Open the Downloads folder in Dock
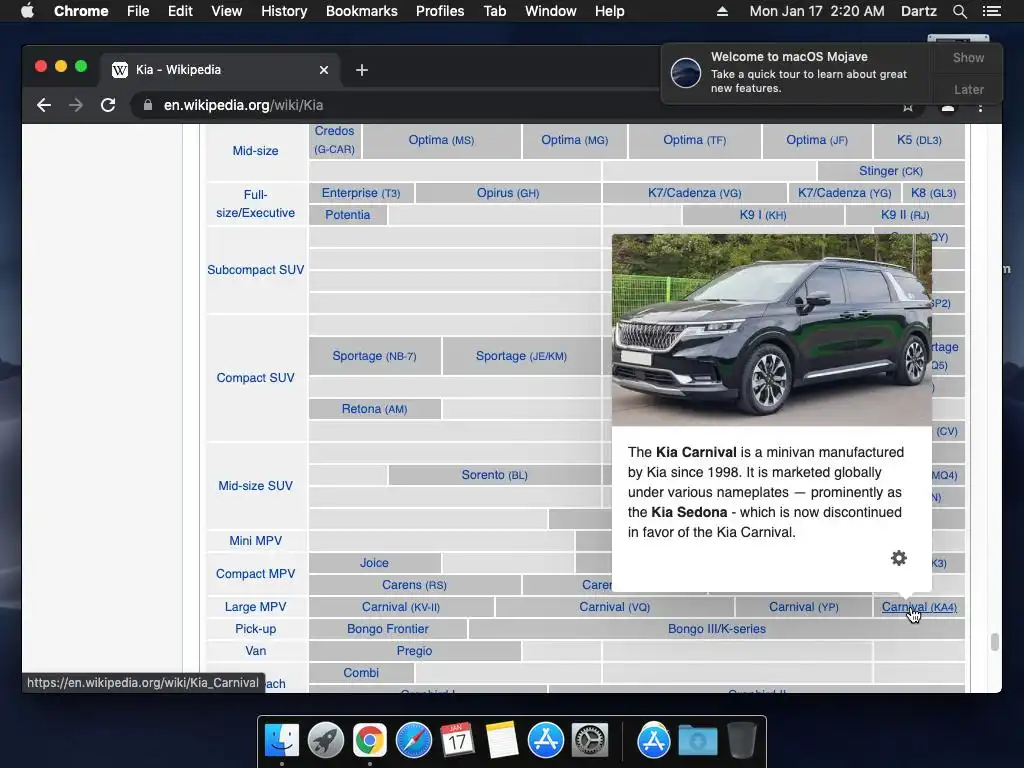 pyautogui.click(x=697, y=741)
